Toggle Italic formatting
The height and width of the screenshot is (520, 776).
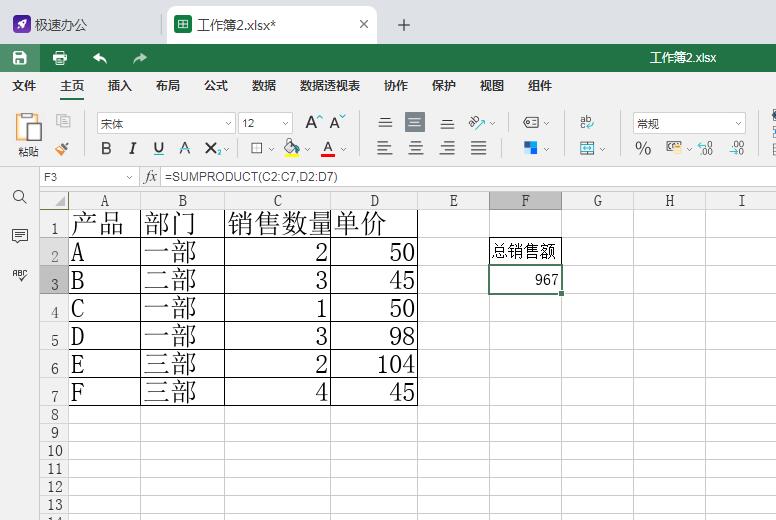tap(132, 148)
